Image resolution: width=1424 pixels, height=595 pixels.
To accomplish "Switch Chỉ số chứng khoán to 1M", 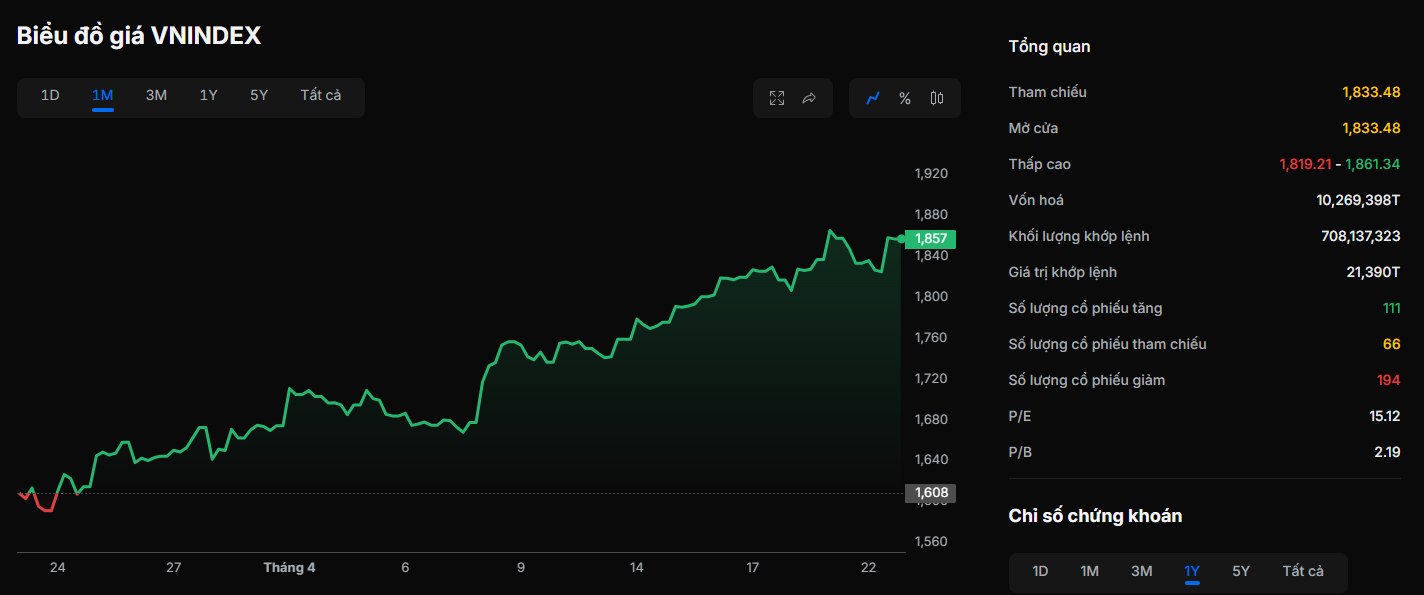I will coord(1090,572).
